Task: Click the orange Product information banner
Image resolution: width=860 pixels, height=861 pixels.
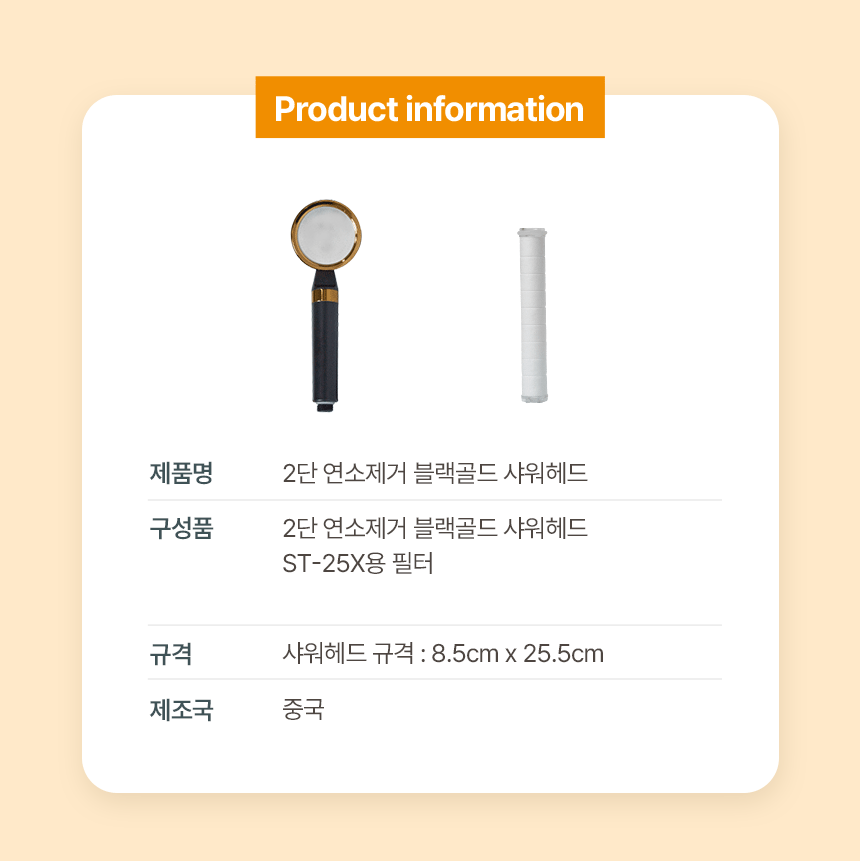Action: (x=430, y=107)
